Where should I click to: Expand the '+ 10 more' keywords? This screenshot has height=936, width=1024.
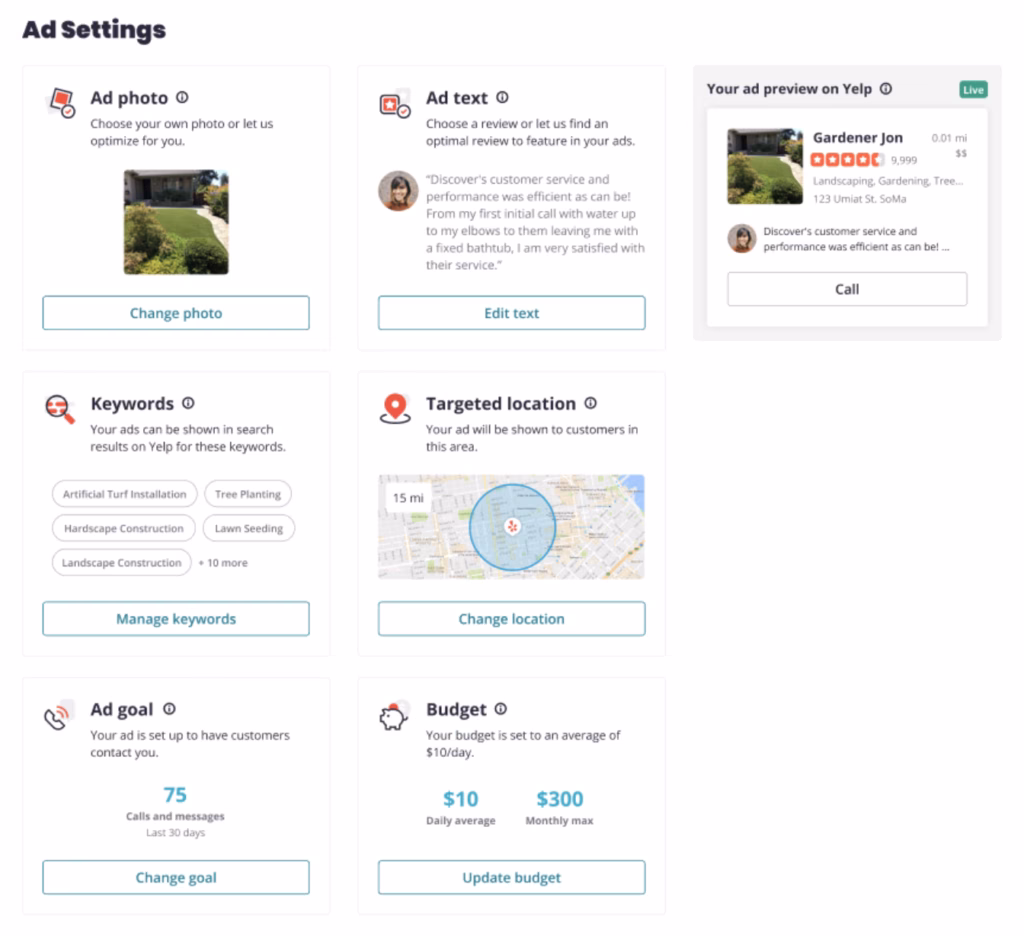(x=223, y=563)
